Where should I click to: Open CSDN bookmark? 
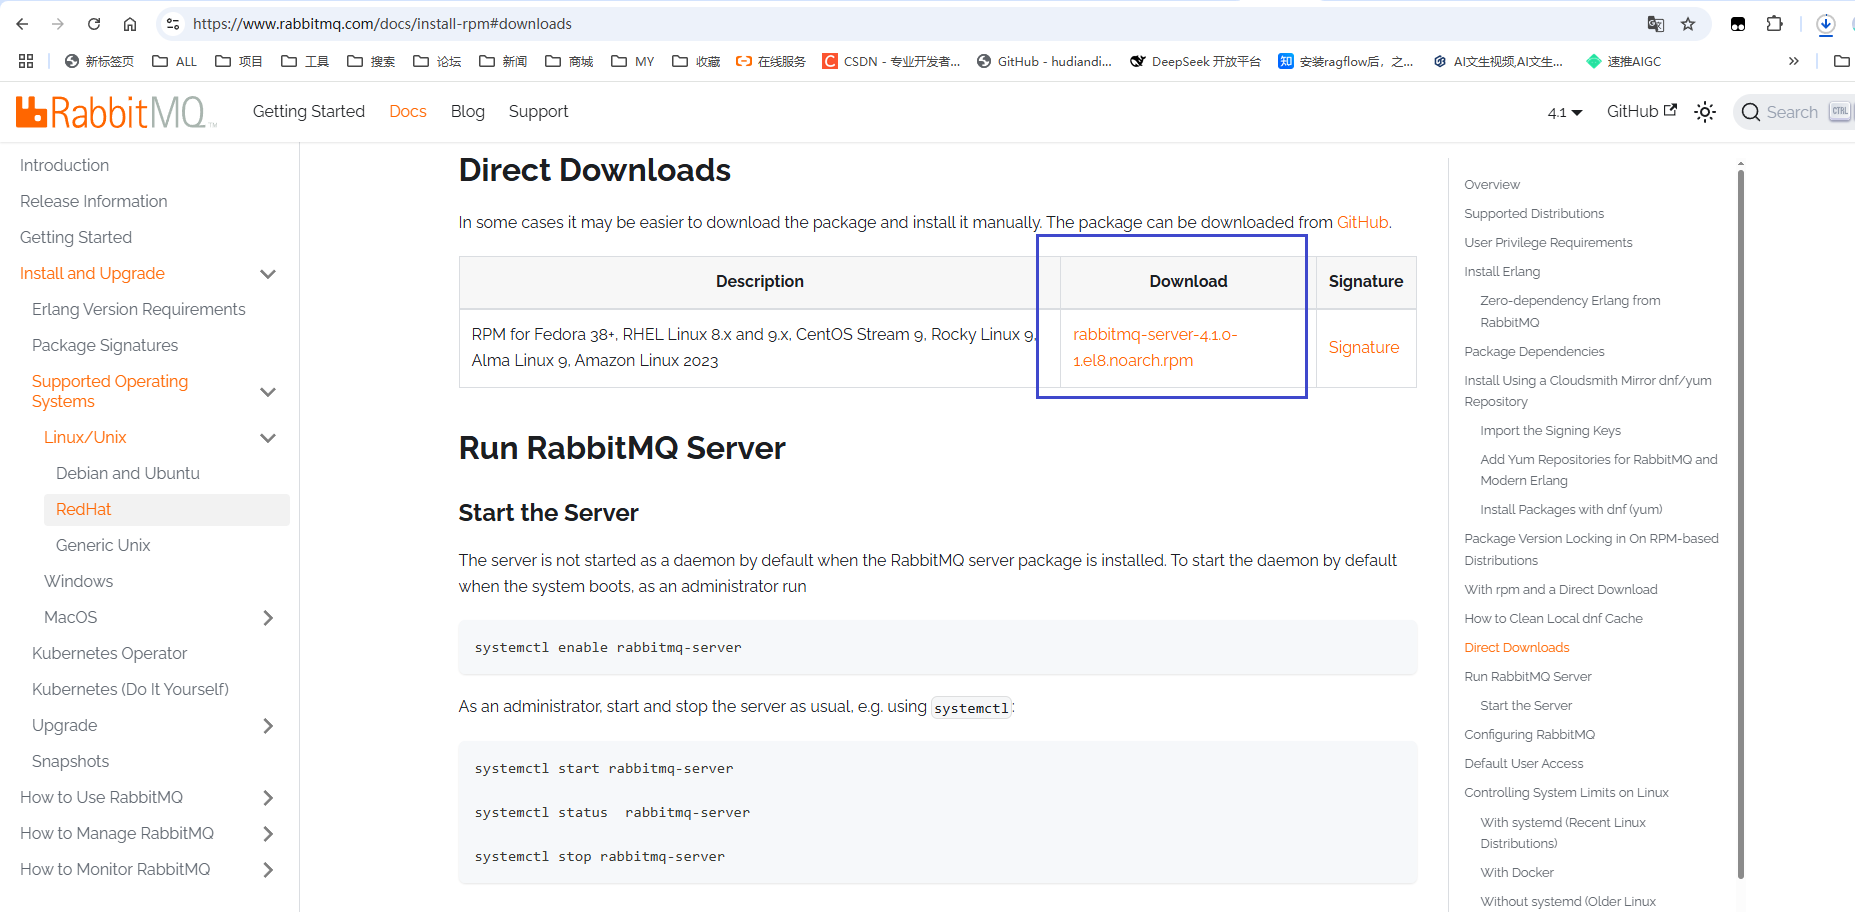tap(891, 61)
